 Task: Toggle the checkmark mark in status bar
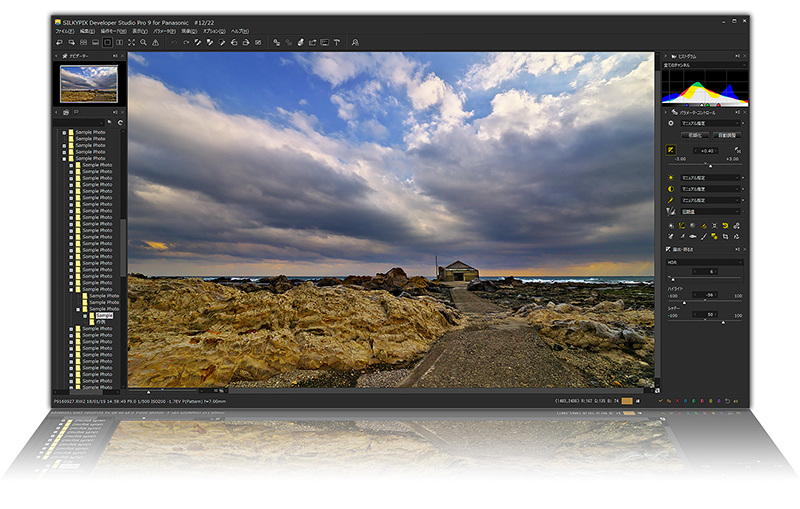(661, 401)
